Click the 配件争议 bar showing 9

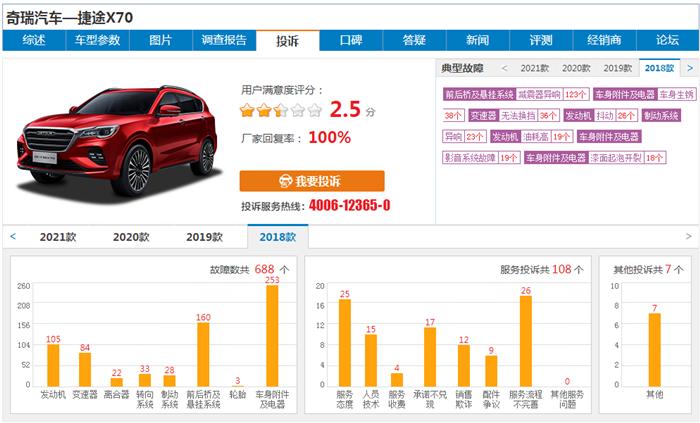point(491,371)
